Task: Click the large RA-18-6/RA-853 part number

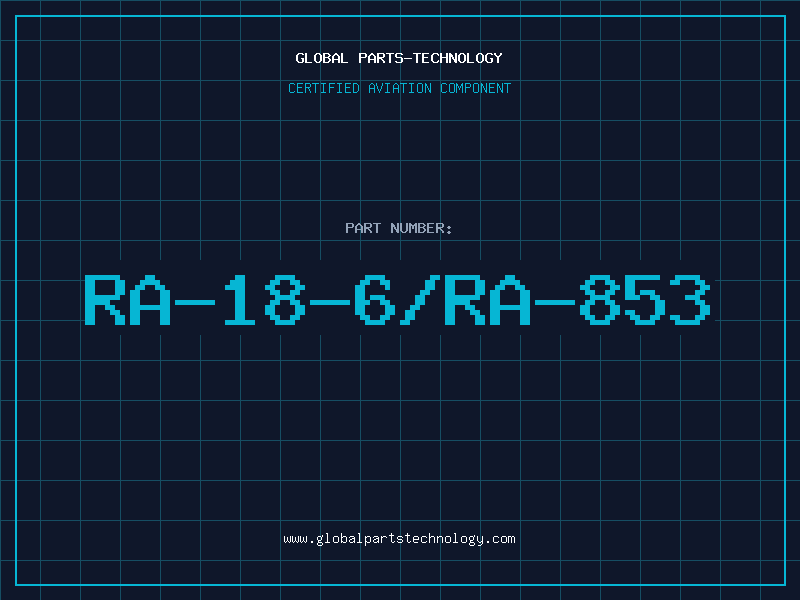Action: click(397, 299)
